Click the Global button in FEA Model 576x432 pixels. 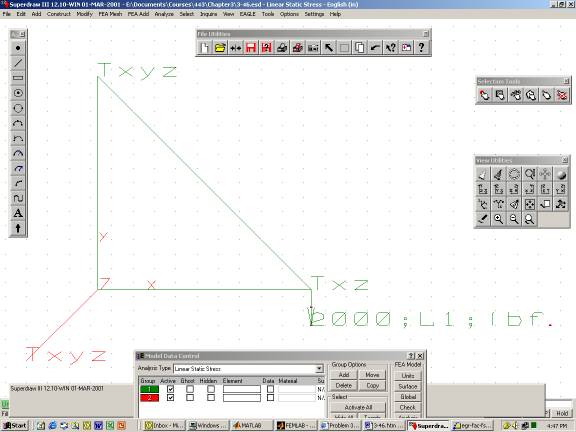407,397
